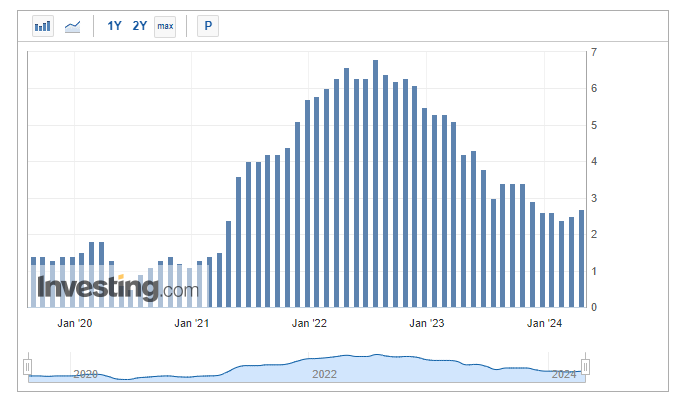Click the P button in the toolbar
Image resolution: width=675 pixels, height=397 pixels.
(x=208, y=26)
